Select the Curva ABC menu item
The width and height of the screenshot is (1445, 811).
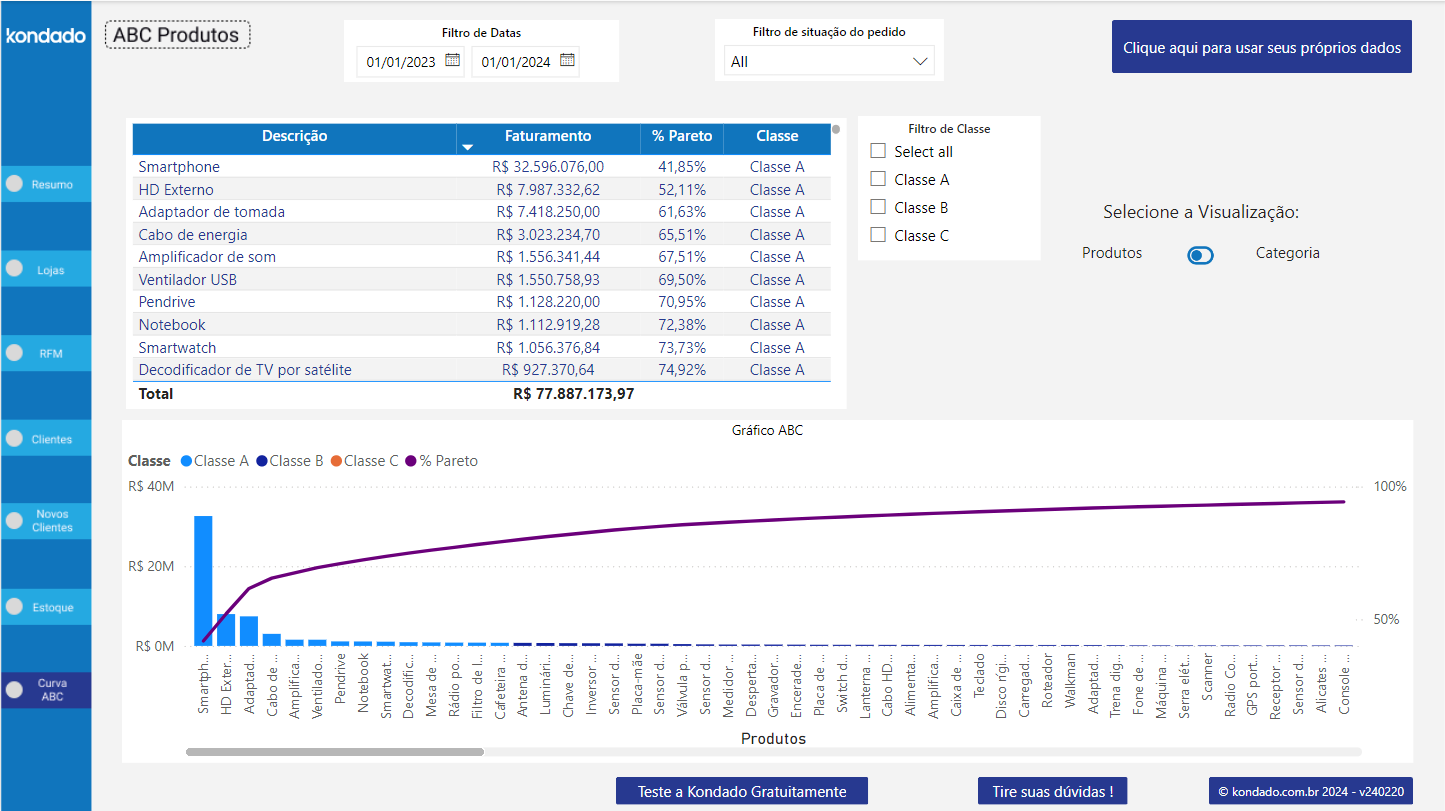[46, 690]
